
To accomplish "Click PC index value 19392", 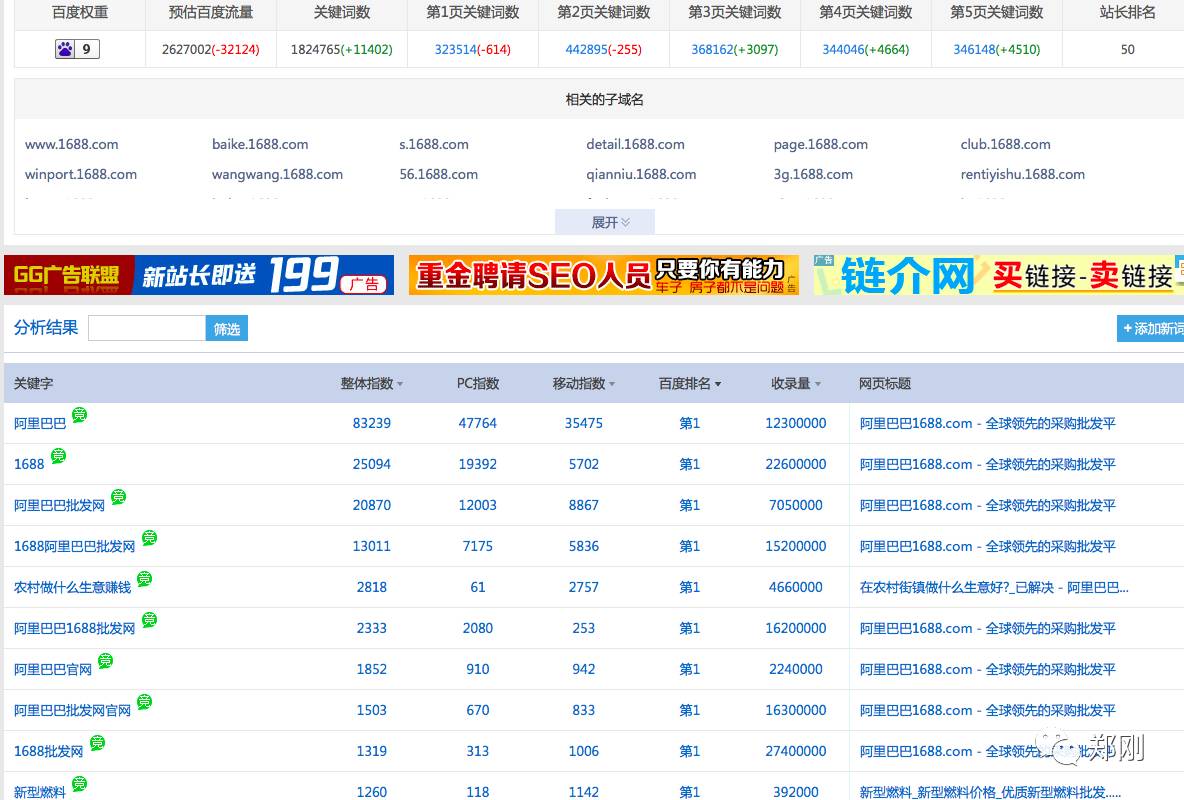I will tap(477, 464).
